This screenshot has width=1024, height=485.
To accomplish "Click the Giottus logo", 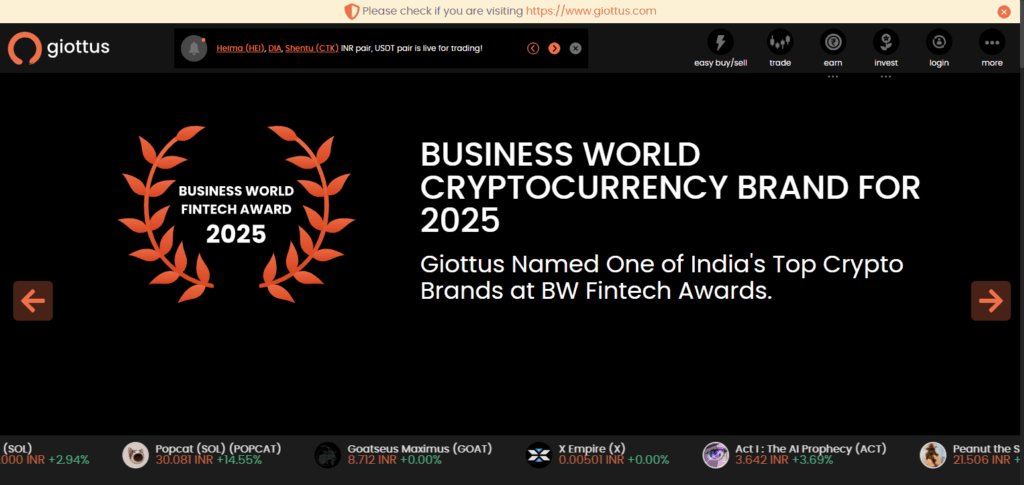I will (59, 48).
